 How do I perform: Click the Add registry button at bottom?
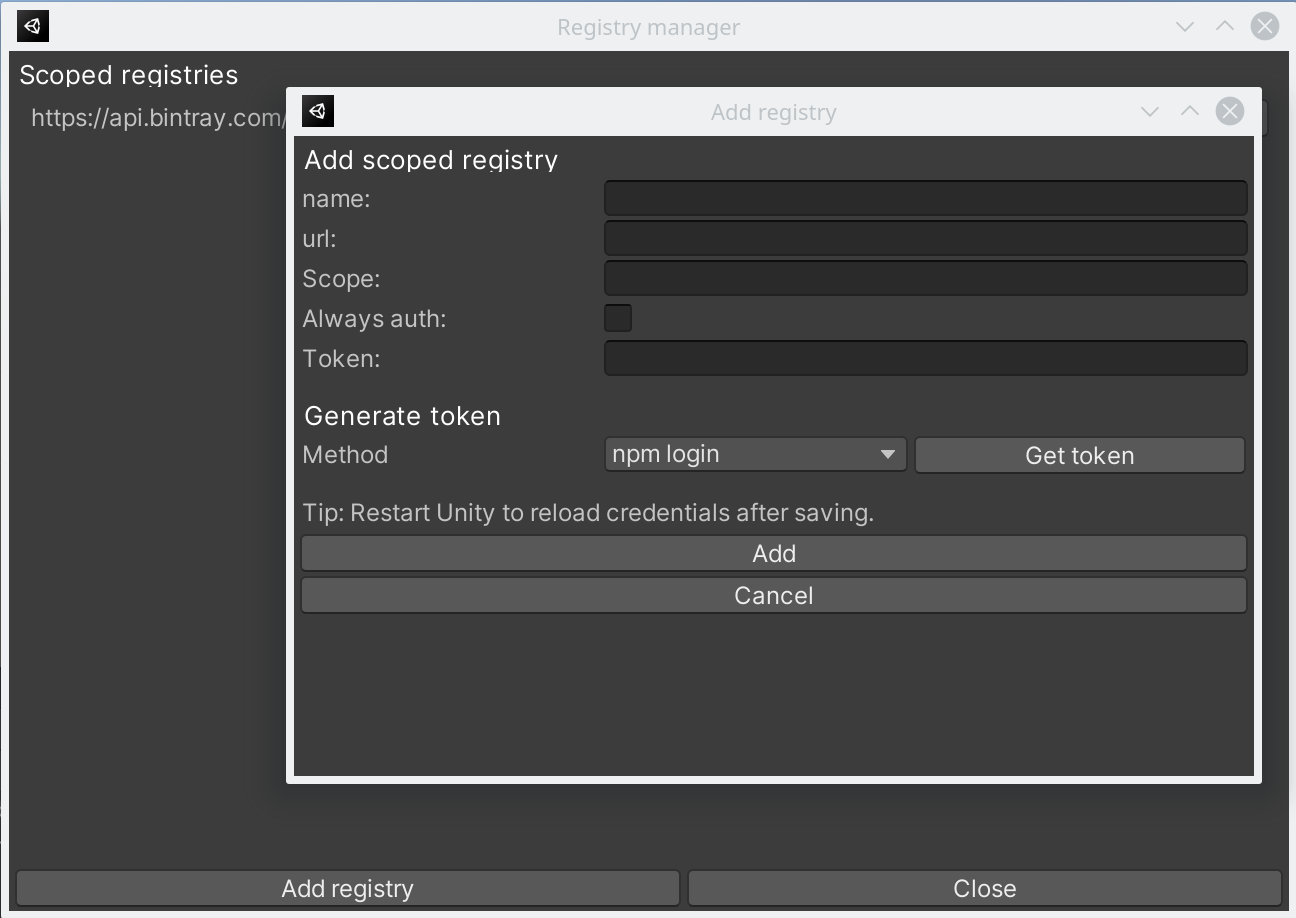347,888
